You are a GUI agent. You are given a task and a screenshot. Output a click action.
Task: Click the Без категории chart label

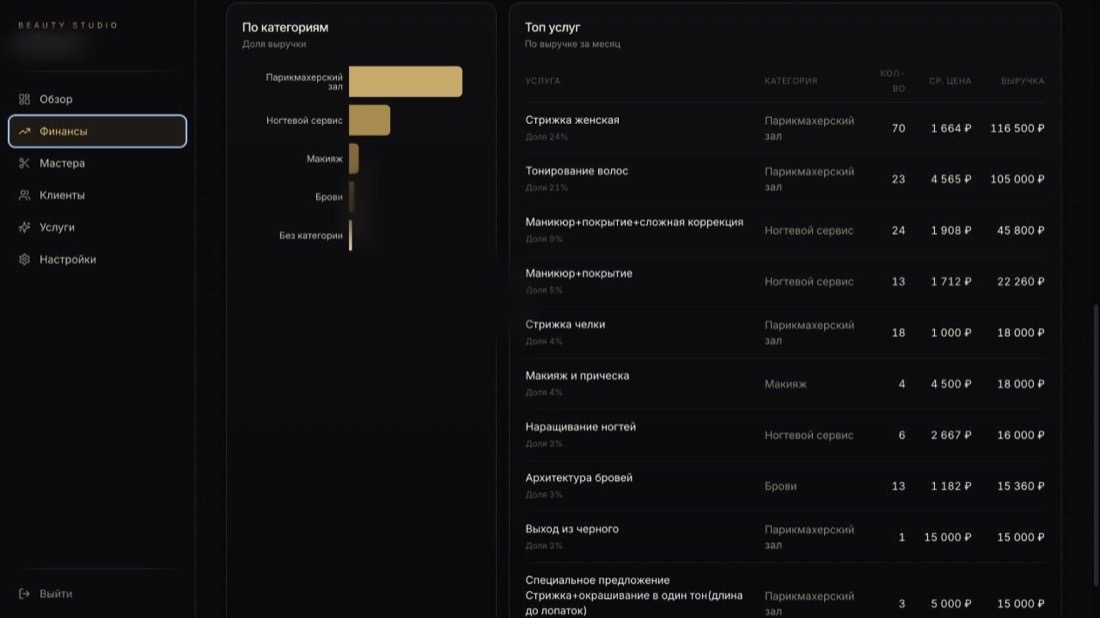(311, 236)
